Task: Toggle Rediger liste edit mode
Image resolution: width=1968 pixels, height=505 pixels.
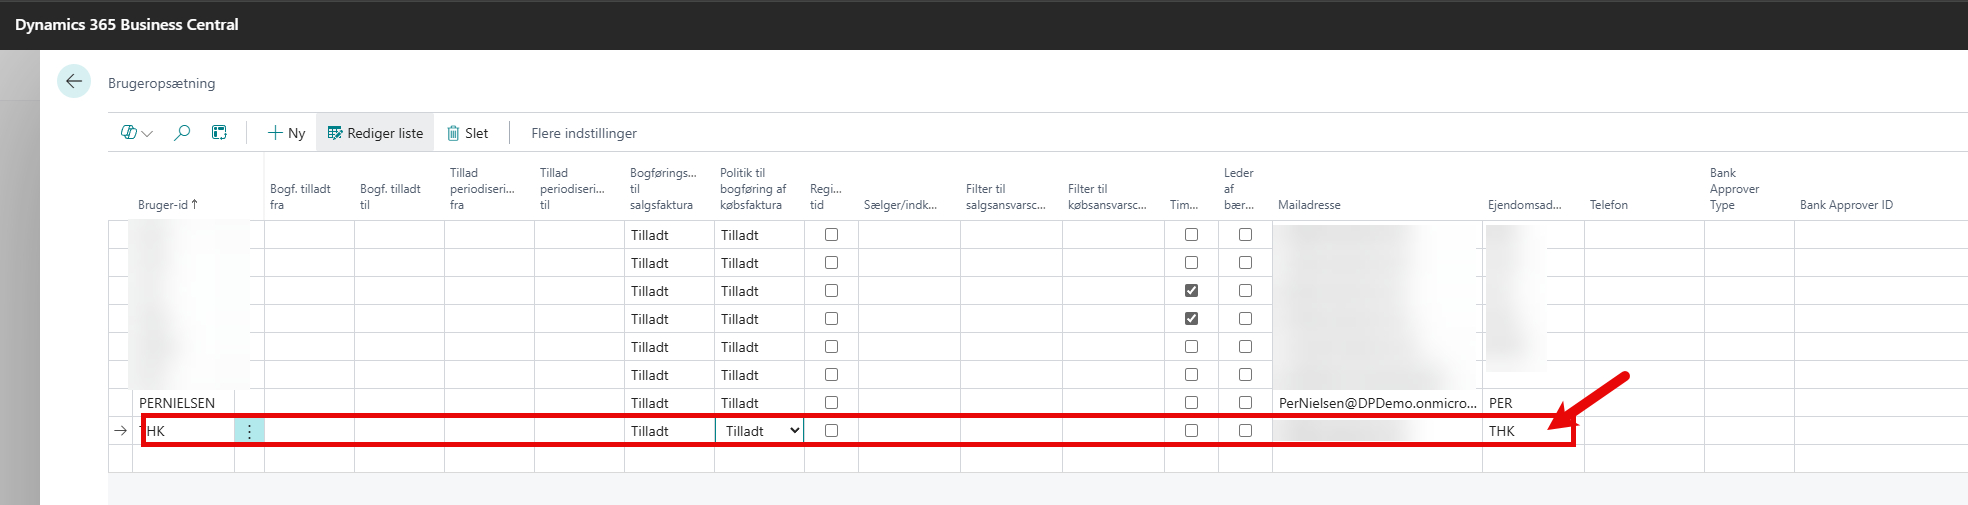Action: click(375, 133)
